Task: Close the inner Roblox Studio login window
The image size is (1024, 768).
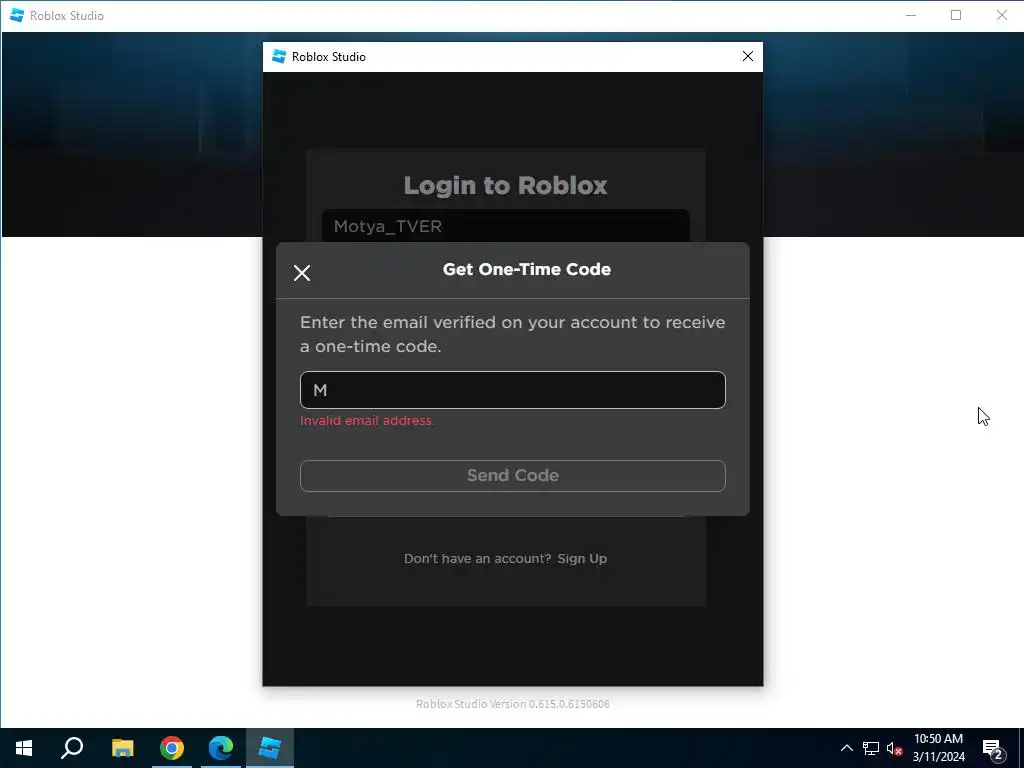Action: [x=748, y=57]
